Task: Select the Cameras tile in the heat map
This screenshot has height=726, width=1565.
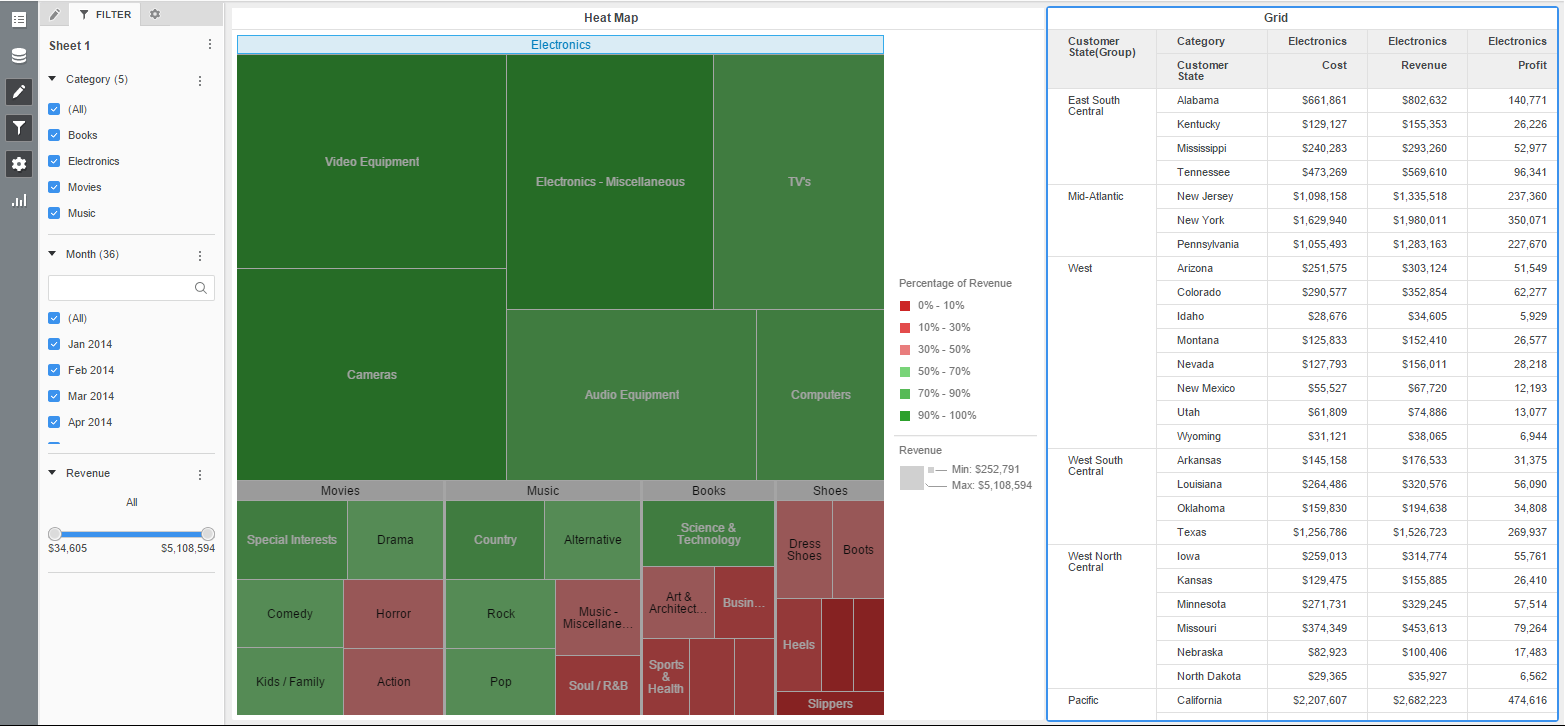Action: click(x=371, y=374)
